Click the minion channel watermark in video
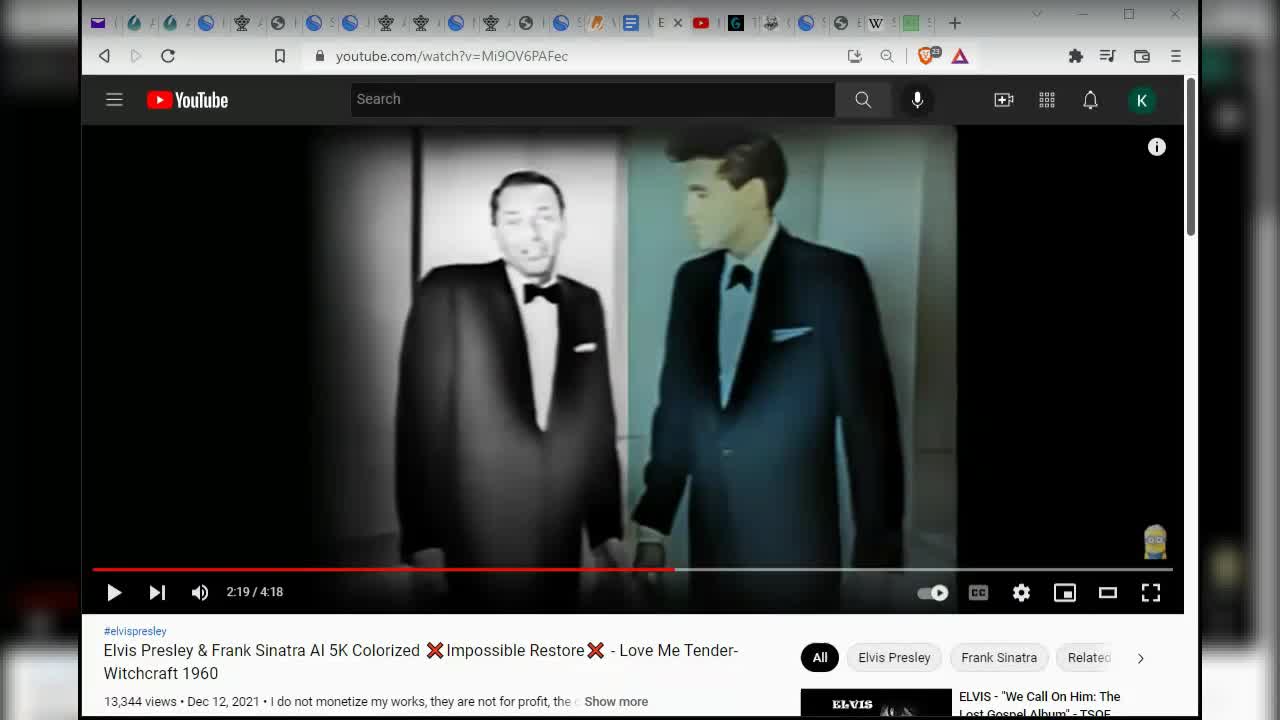The image size is (1280, 720). pos(1155,542)
